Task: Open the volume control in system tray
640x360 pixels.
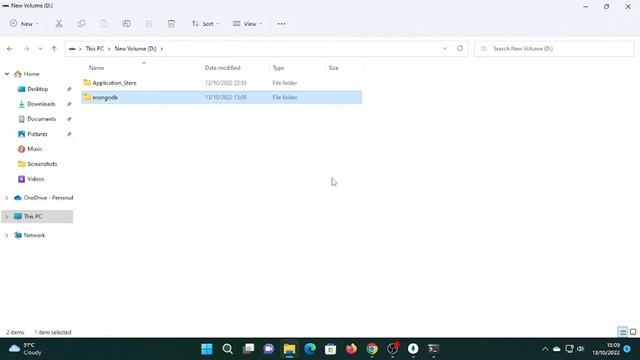Action: 581,349
